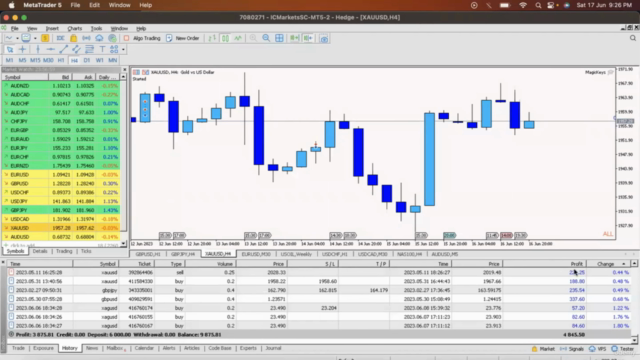Switch timeframe to MN

pos(113,60)
